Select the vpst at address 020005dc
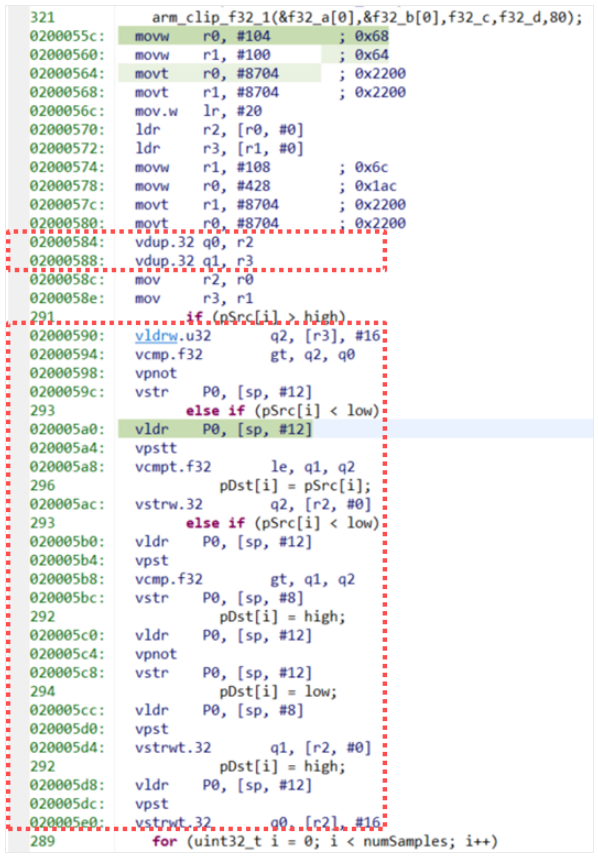Image resolution: width=598 pixels, height=857 pixels. 151,803
